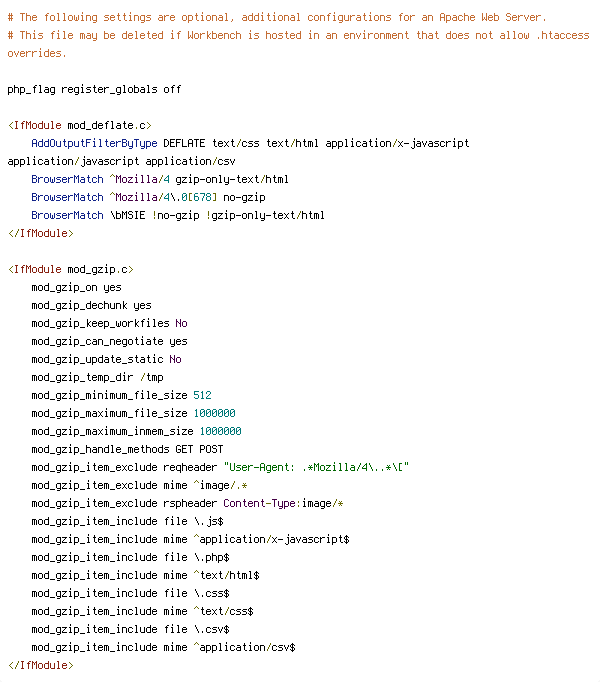Select the include mime ^application/csv$ line
600x682 pixels.
[163, 647]
